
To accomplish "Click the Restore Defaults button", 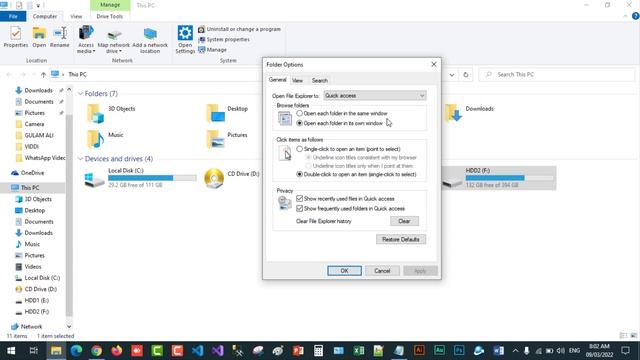I will coord(401,239).
